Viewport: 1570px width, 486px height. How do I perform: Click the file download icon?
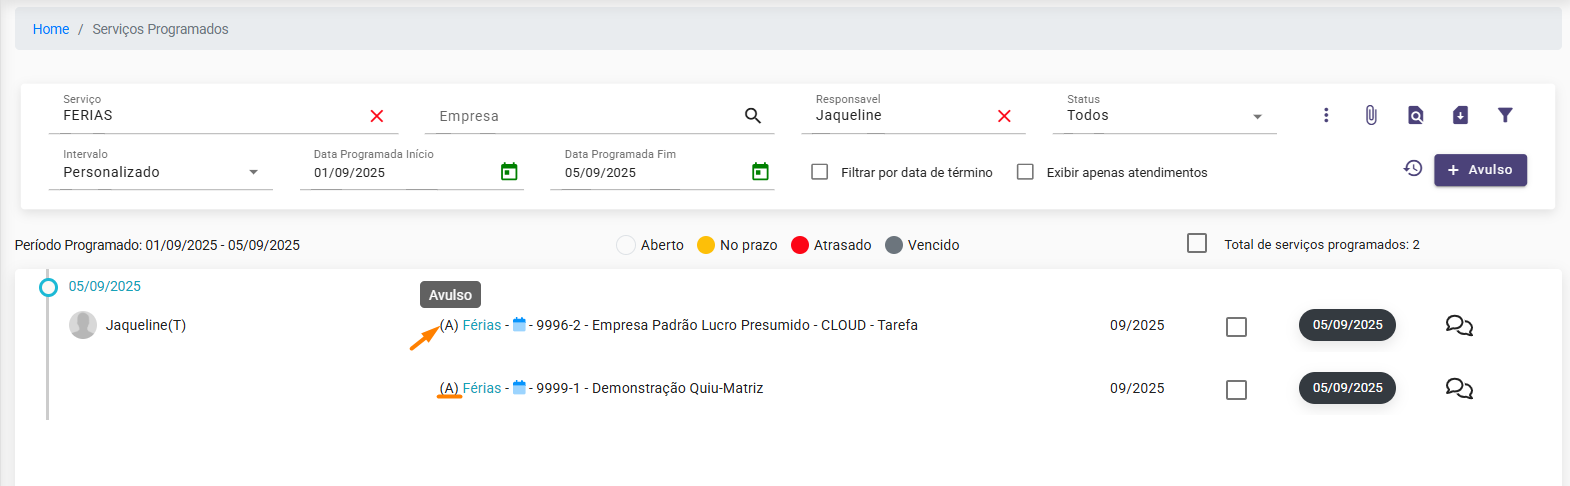pos(1460,115)
